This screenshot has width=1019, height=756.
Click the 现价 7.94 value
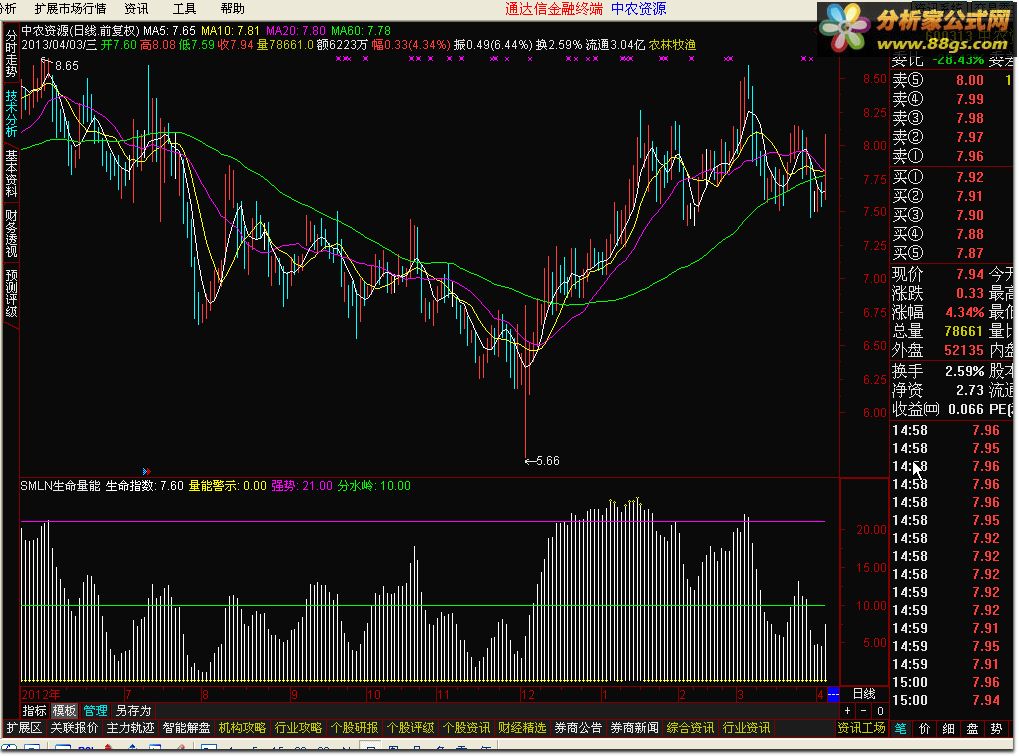point(970,274)
